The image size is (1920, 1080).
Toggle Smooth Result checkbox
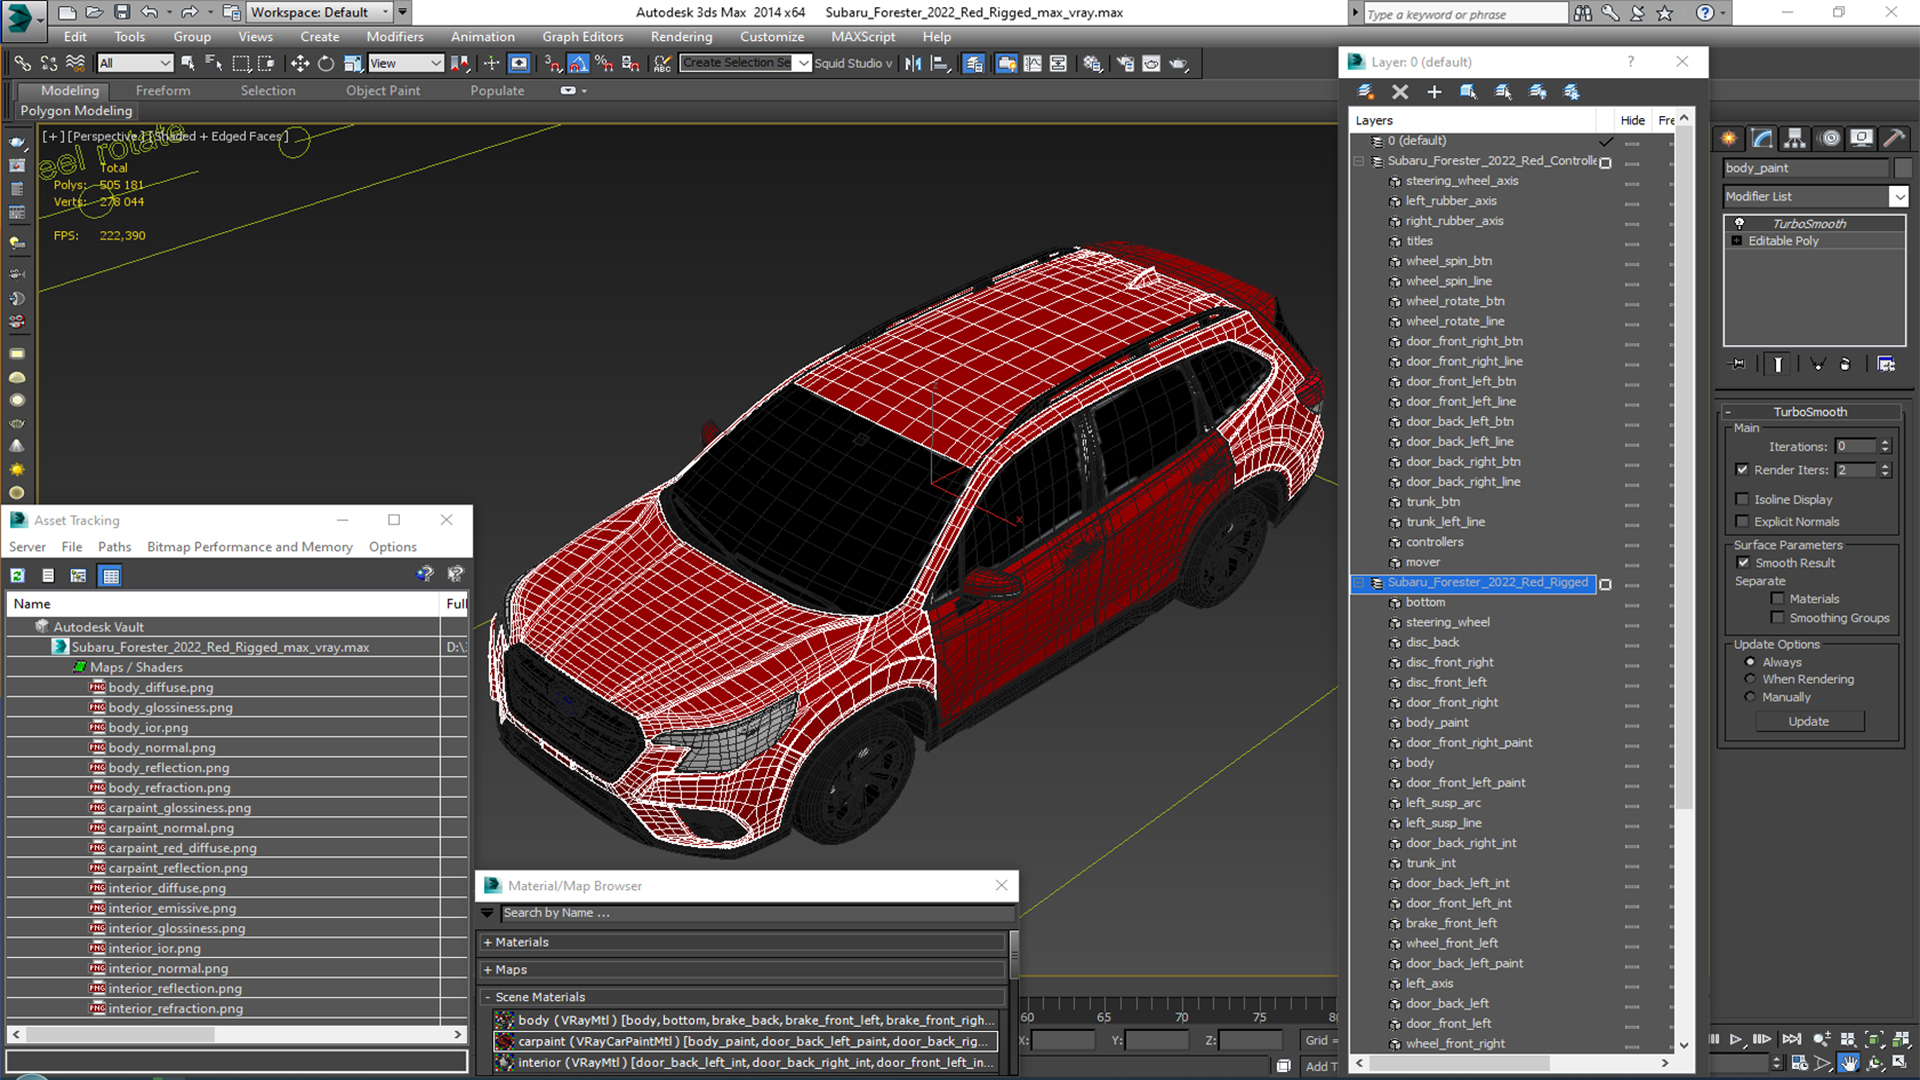coord(1744,563)
